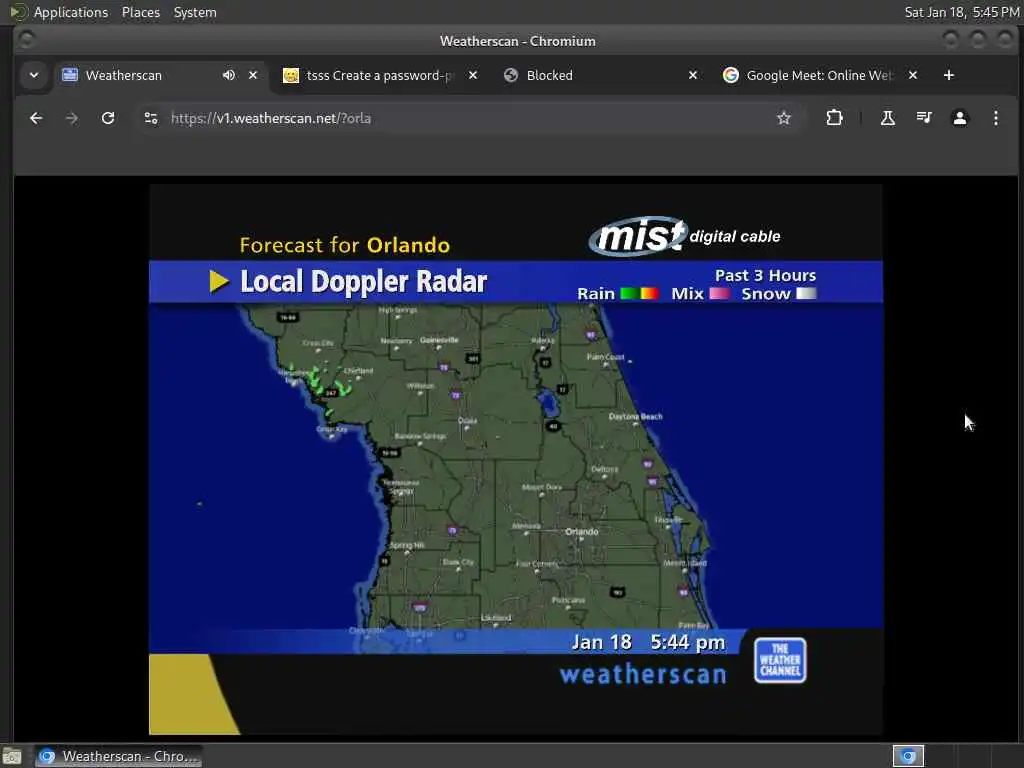The width and height of the screenshot is (1024, 768).
Task: Click the yellow arrow beside Local Doppler Radar
Action: pos(219,281)
